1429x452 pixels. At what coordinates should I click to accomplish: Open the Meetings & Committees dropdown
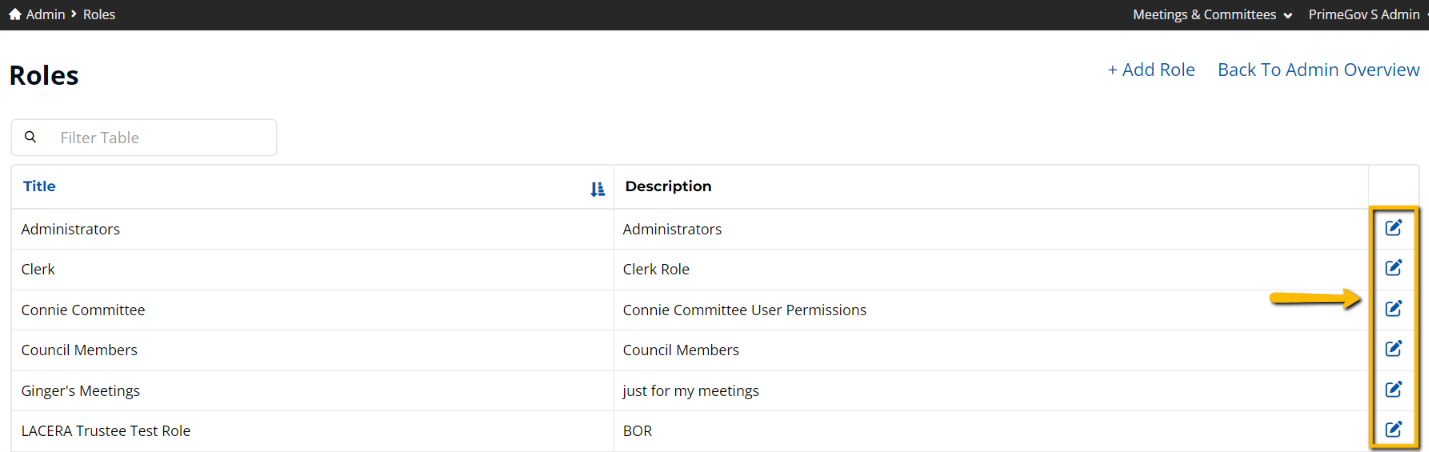tap(1212, 14)
